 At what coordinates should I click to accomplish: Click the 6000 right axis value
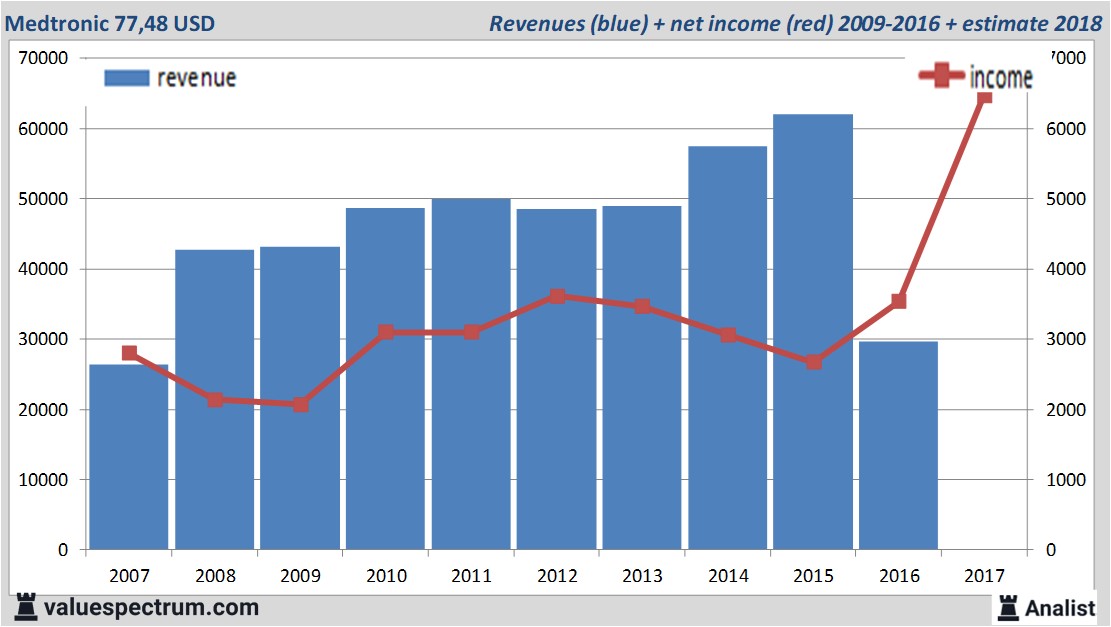tap(1066, 129)
